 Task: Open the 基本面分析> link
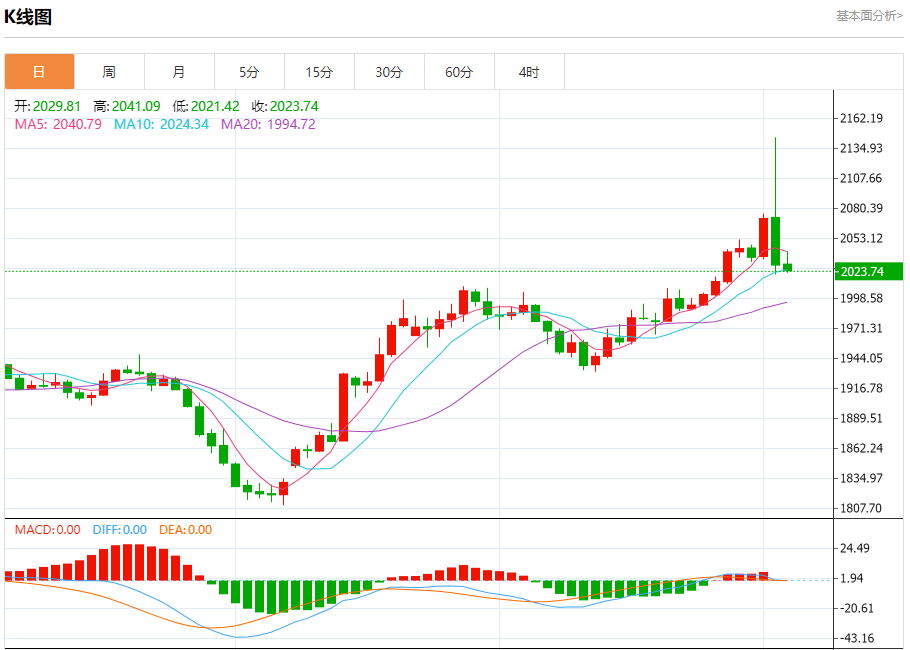pos(869,16)
